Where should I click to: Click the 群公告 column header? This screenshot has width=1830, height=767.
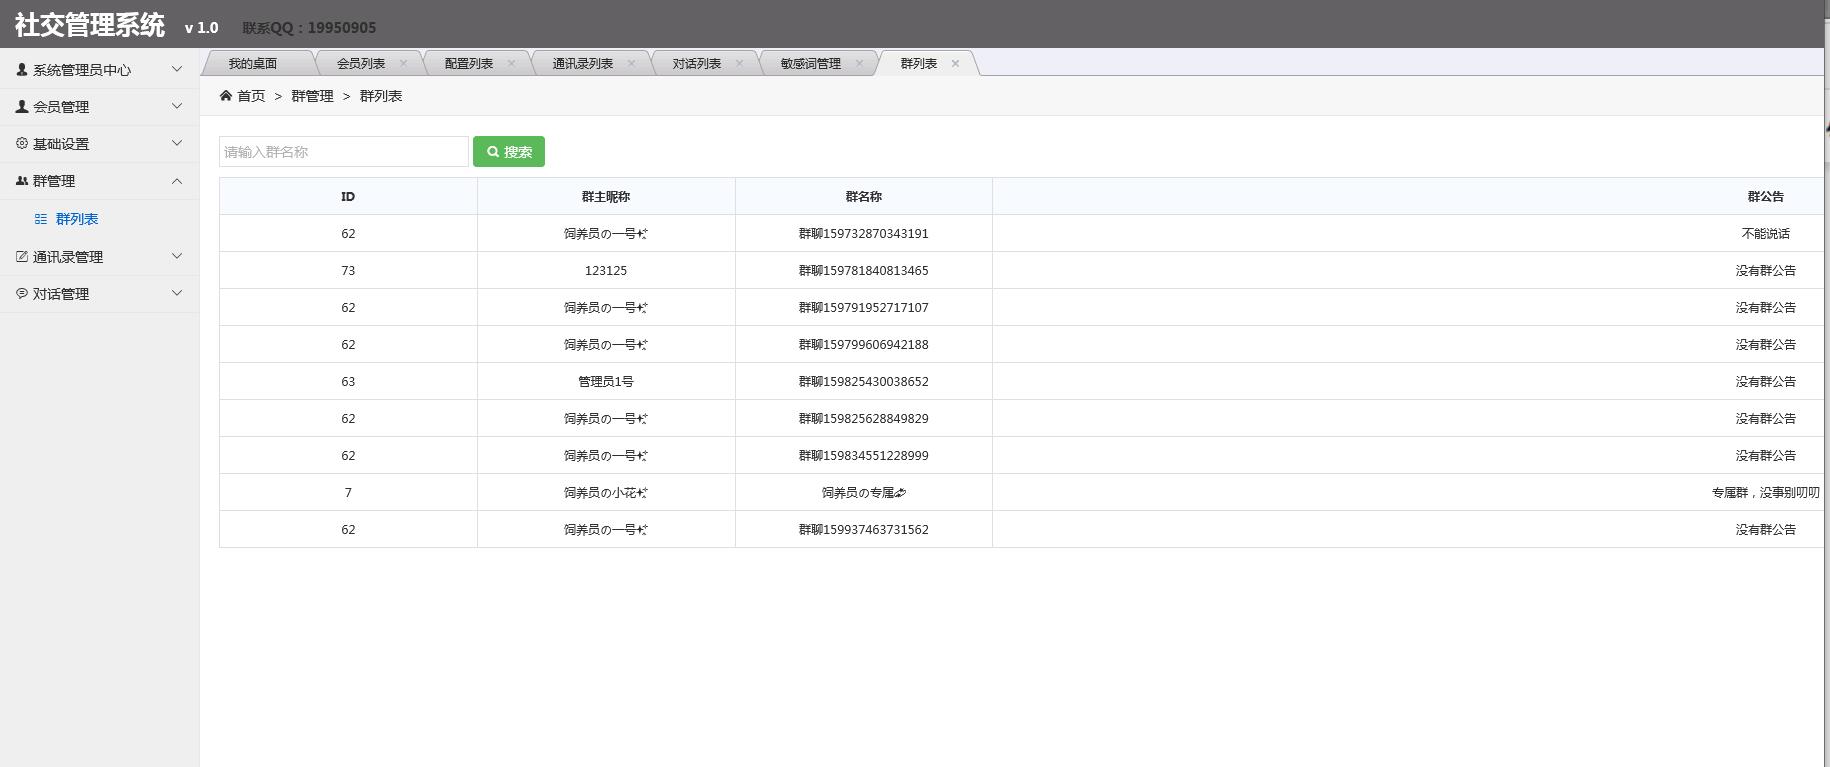pyautogui.click(x=1766, y=197)
